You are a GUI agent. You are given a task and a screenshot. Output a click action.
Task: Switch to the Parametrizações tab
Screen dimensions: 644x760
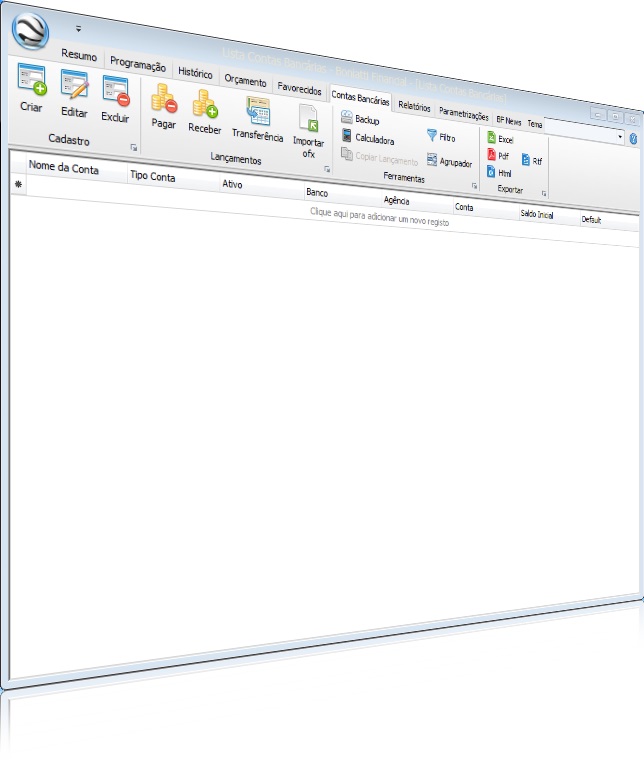point(464,113)
